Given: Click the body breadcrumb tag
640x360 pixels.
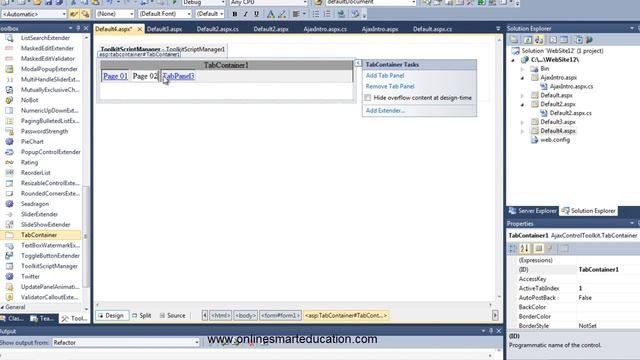Looking at the screenshot, I should 245,316.
